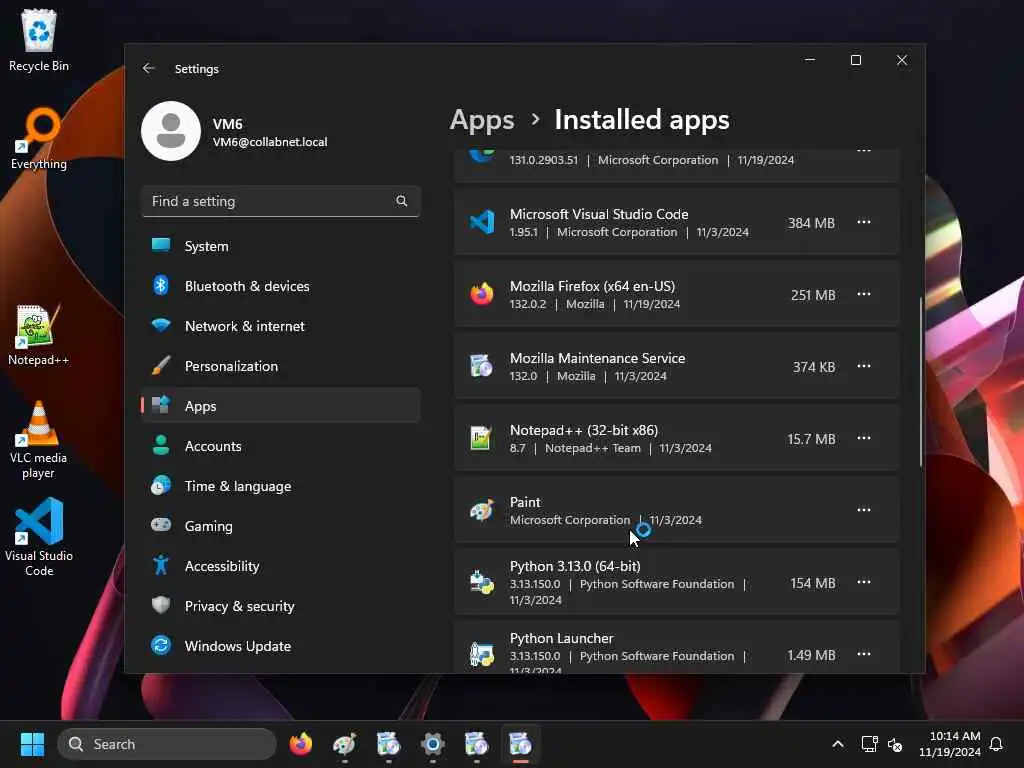
Task: Click the Personalization paintbrush icon
Action: point(161,365)
